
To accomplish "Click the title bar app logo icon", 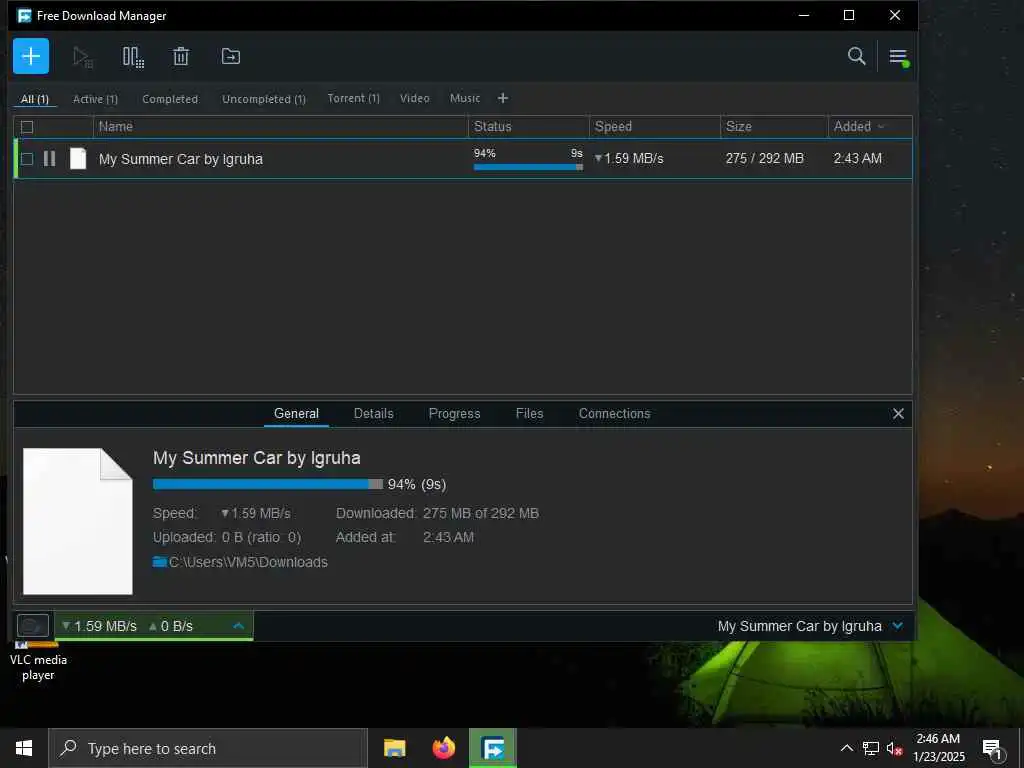I will (24, 16).
